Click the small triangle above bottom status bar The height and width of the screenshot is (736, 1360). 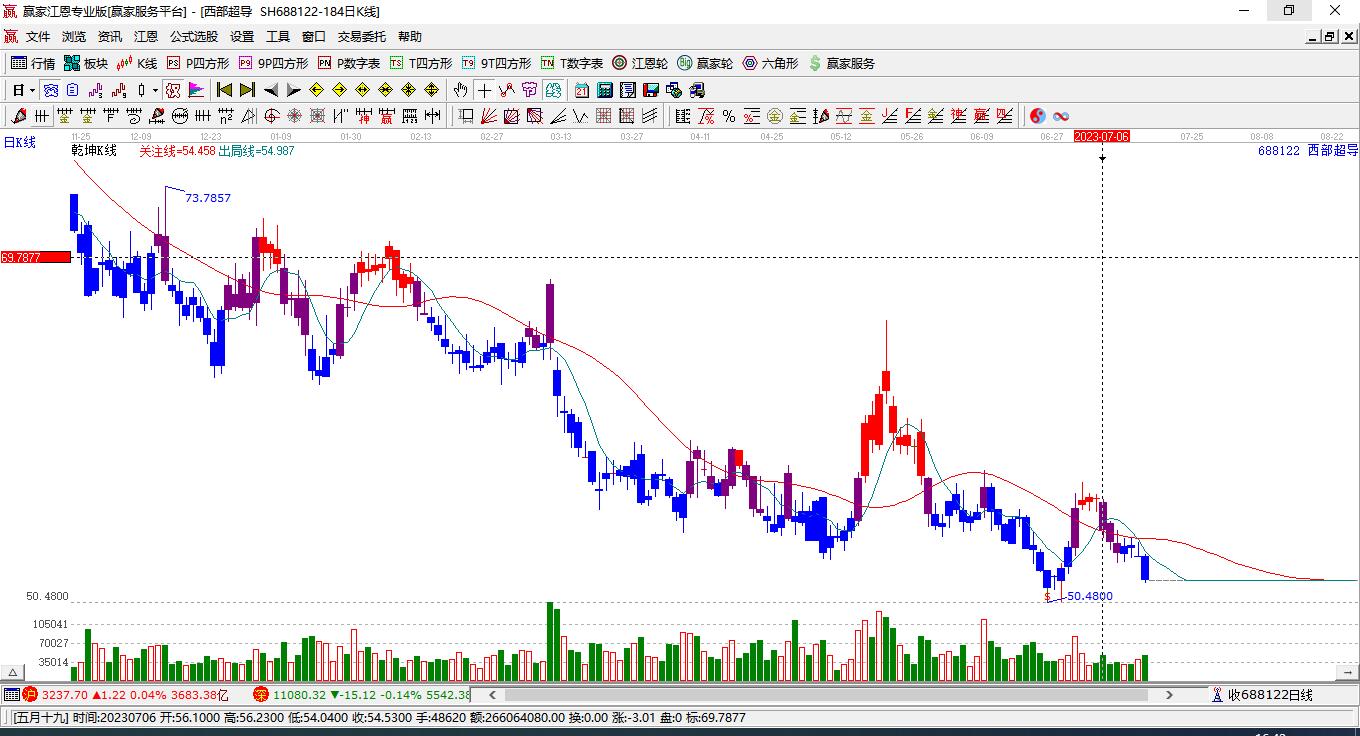click(14, 672)
